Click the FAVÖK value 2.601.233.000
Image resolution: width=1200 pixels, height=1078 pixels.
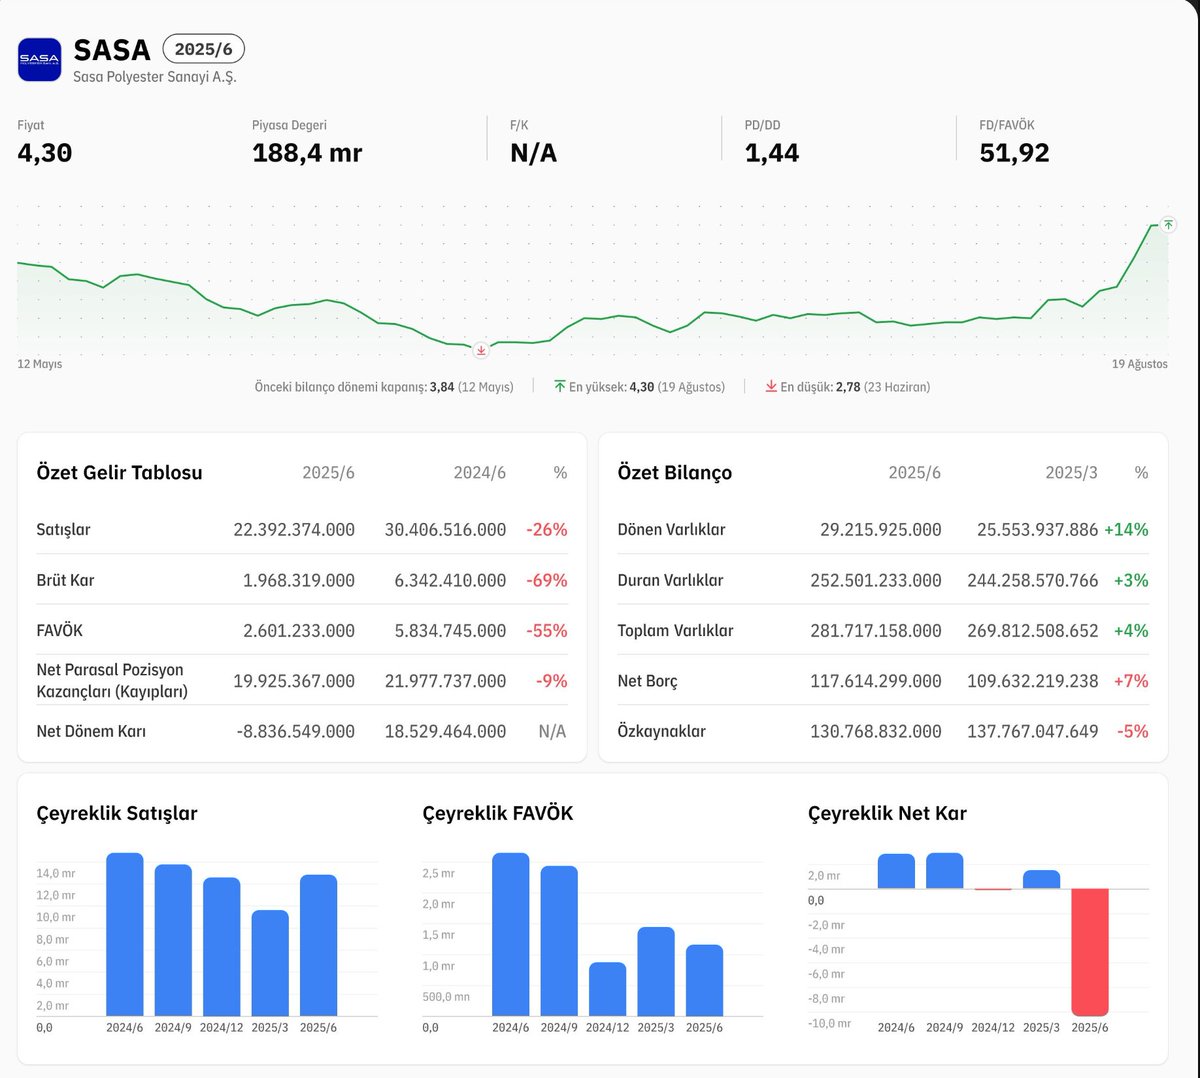[x=299, y=631]
